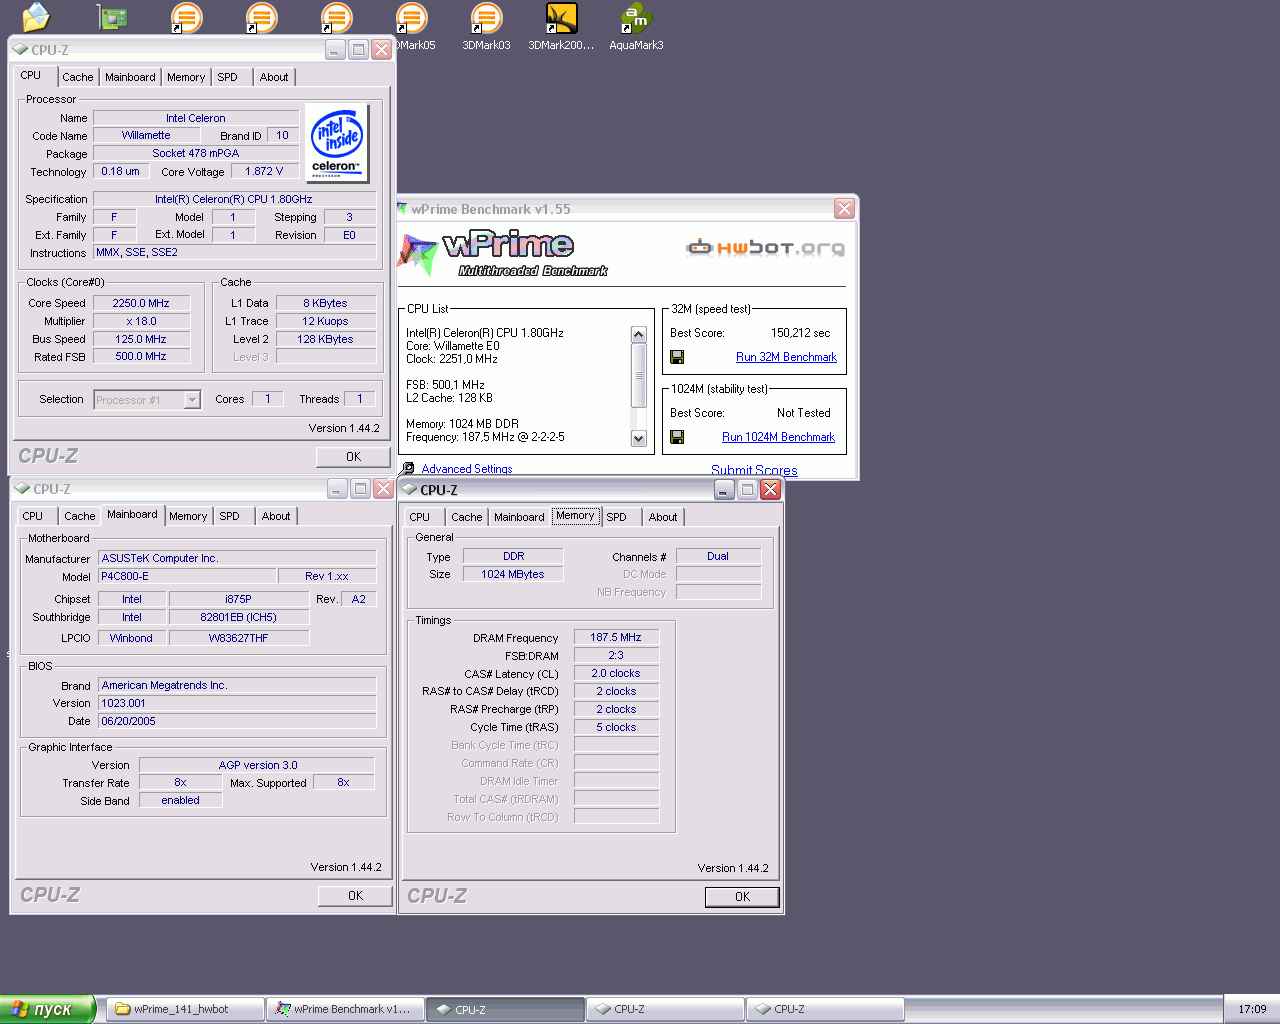Switch to wPrime Benchmark taskbar button
Image resolution: width=1280 pixels, height=1024 pixels.
point(345,1009)
